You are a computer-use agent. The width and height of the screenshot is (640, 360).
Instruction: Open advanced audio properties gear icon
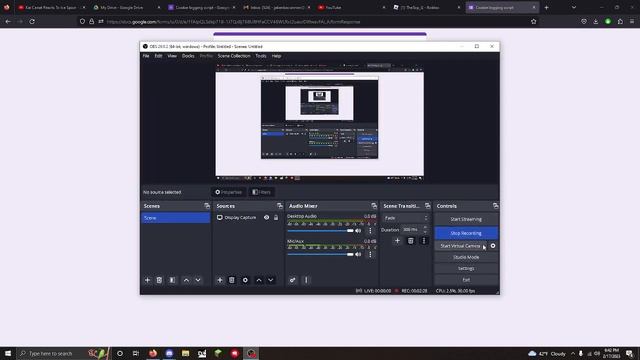coord(292,280)
